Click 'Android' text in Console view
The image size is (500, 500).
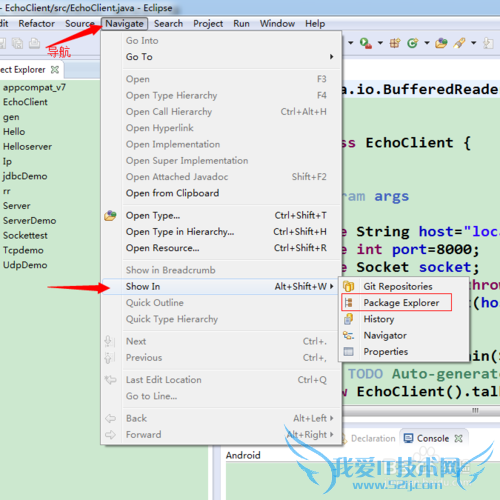243,455
